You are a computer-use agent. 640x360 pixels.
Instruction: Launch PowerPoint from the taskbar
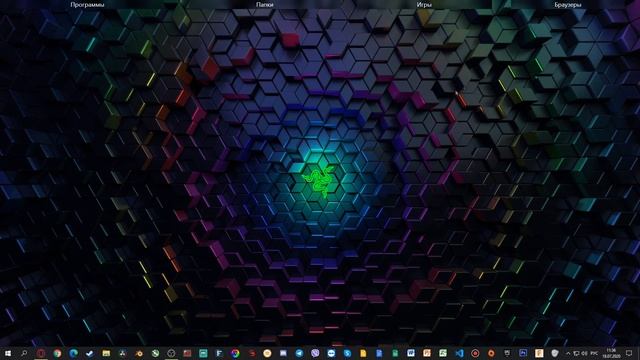coord(427,353)
